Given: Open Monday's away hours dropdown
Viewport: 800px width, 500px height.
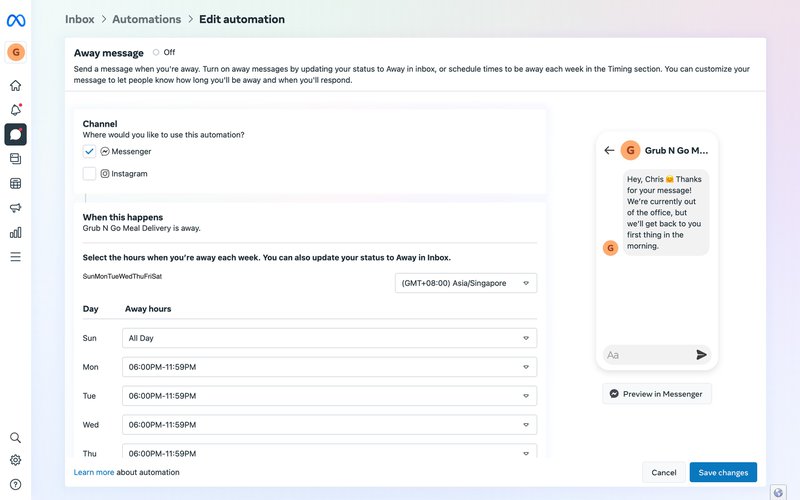Looking at the screenshot, I should click(x=329, y=367).
